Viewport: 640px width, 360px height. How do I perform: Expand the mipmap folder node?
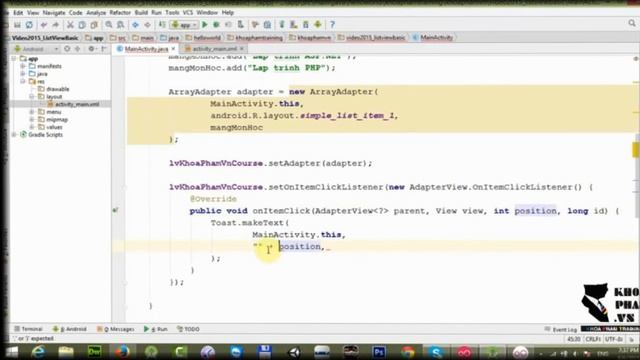(x=32, y=120)
